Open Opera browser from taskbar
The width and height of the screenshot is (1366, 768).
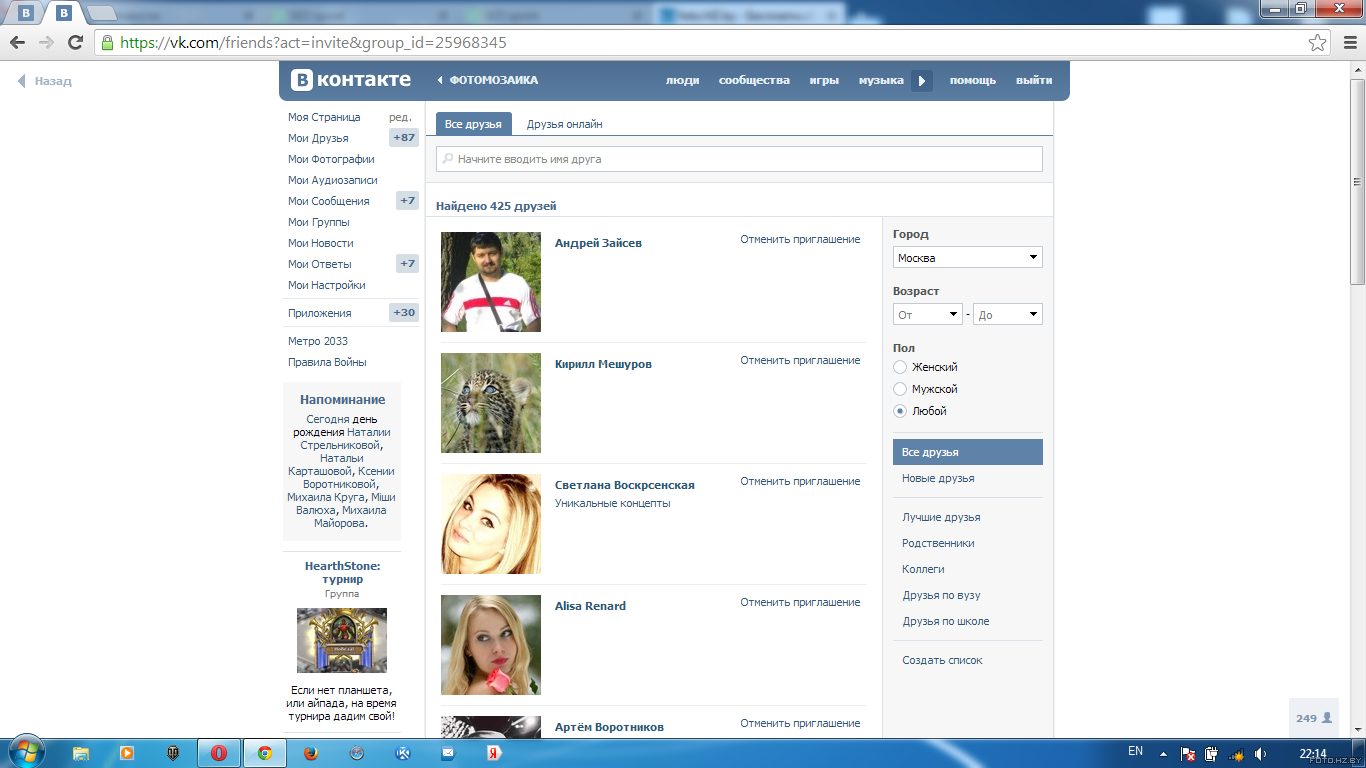(218, 753)
